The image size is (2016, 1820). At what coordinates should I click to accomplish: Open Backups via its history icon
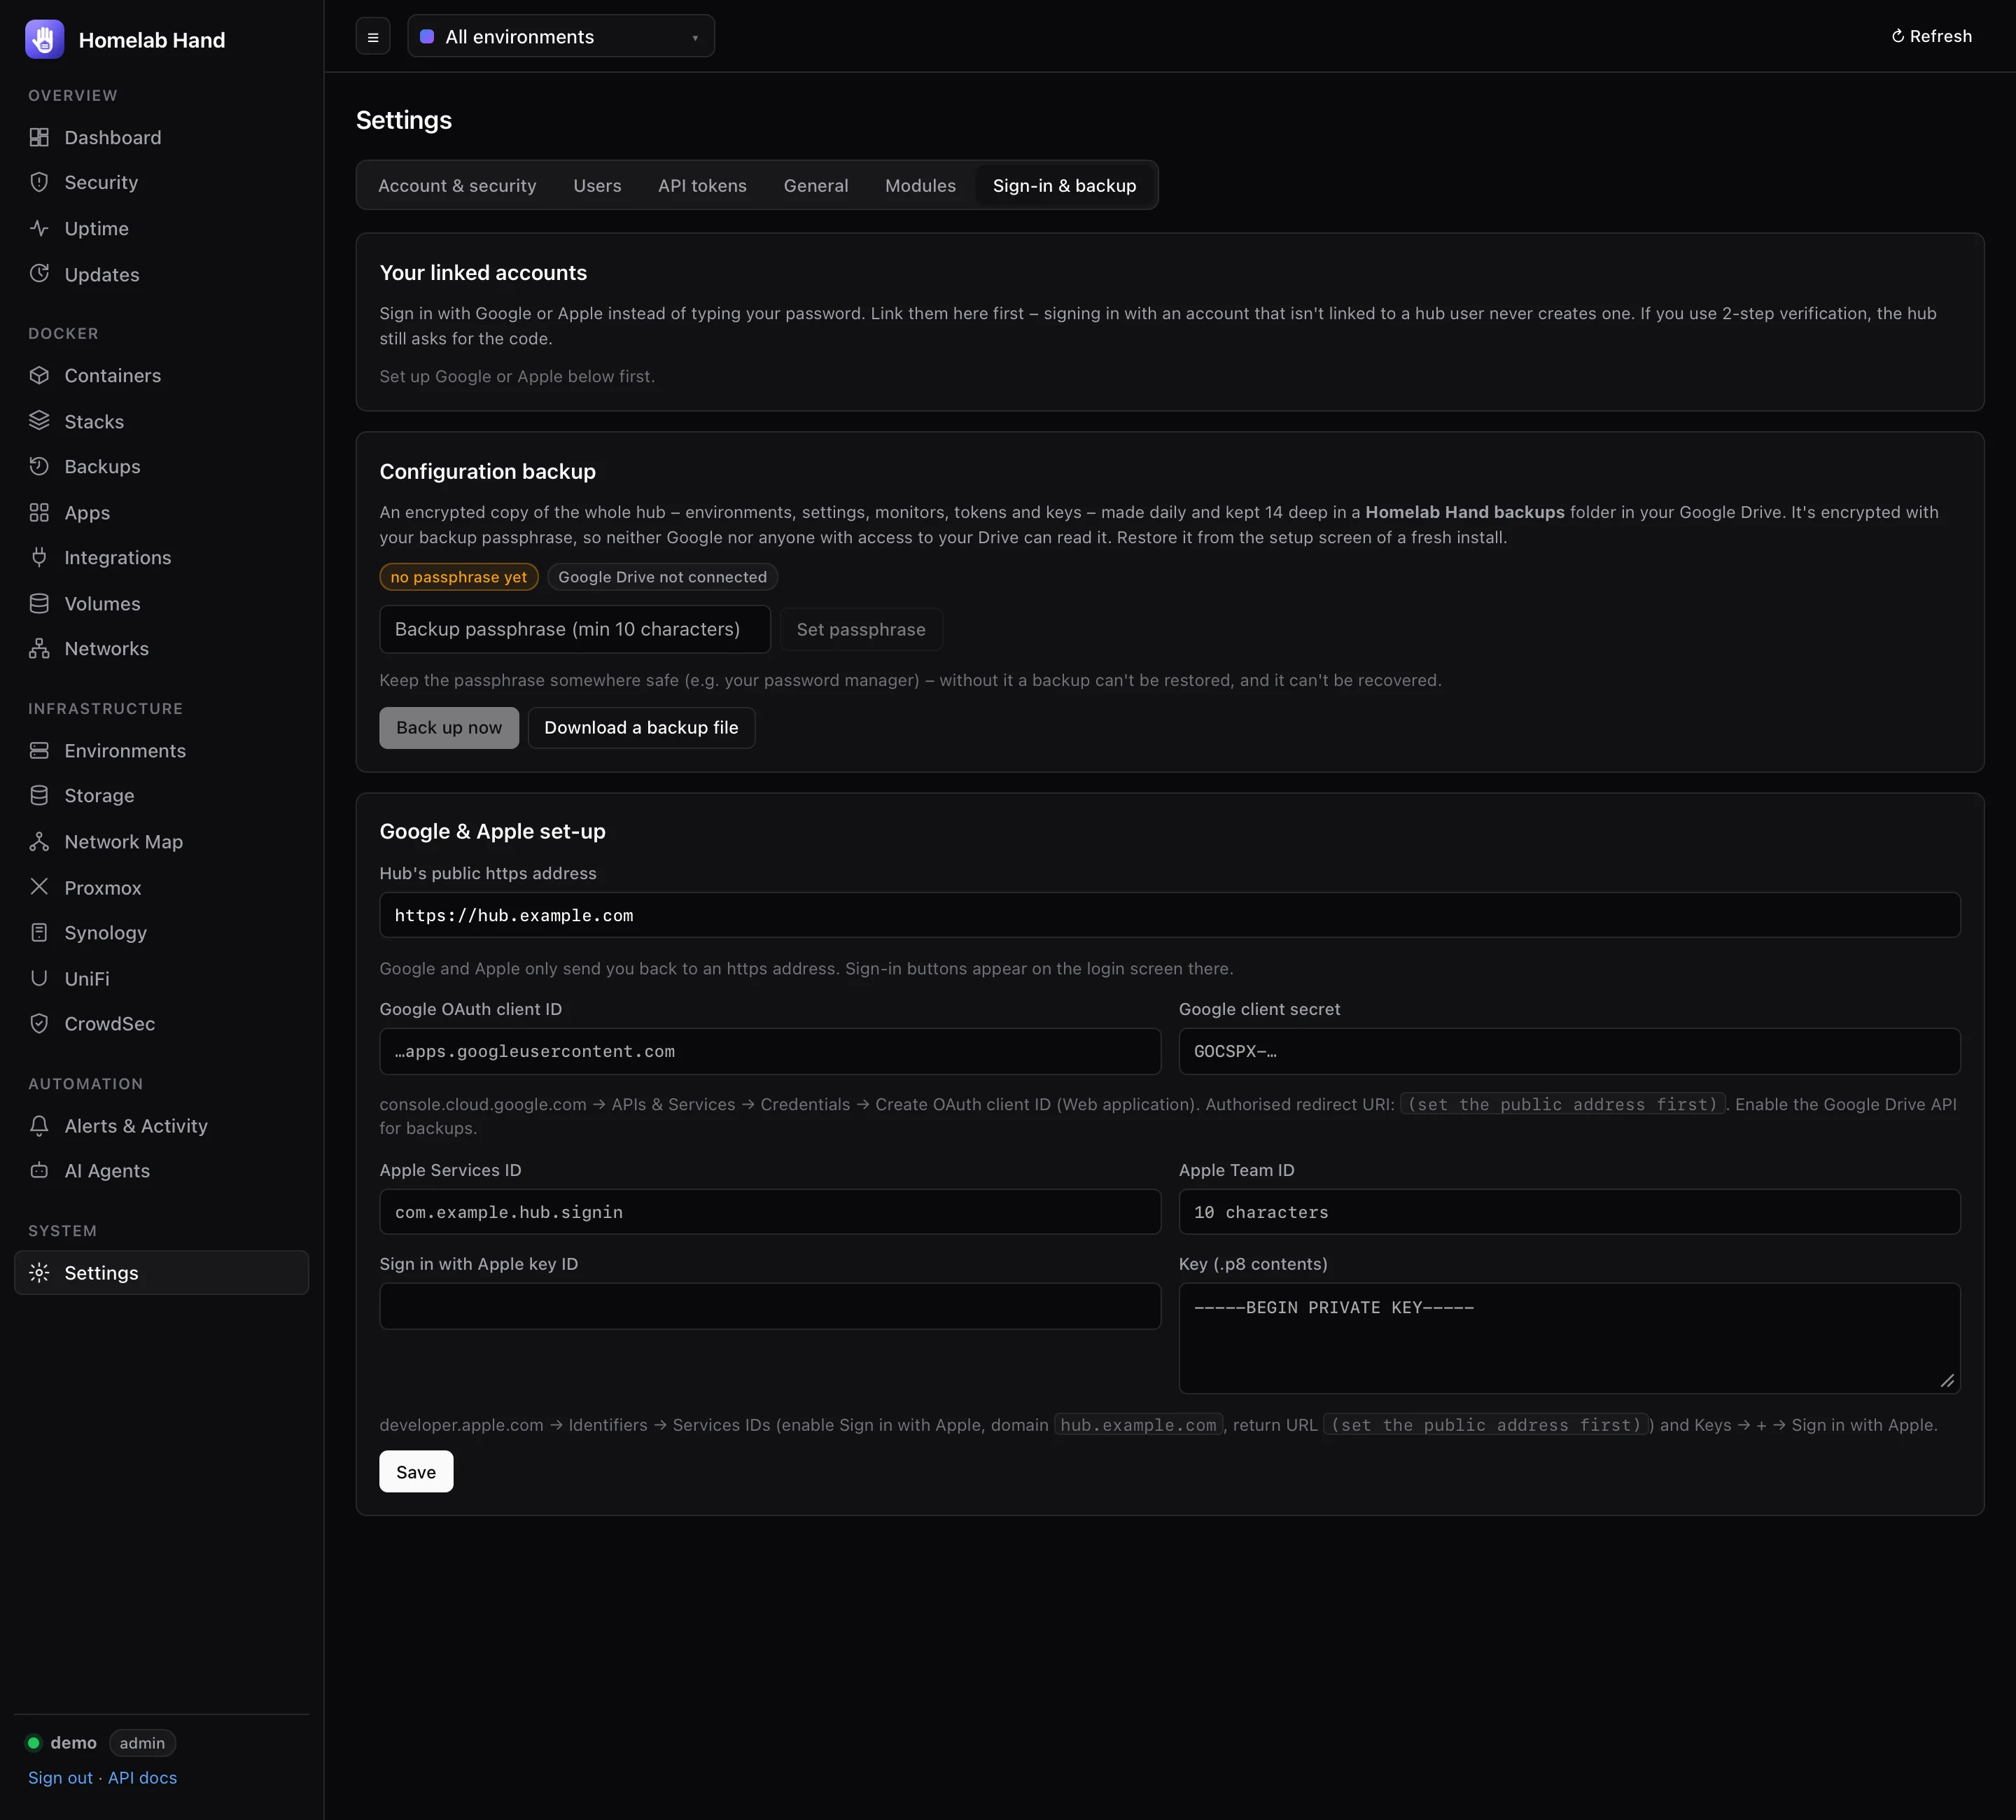pos(39,466)
